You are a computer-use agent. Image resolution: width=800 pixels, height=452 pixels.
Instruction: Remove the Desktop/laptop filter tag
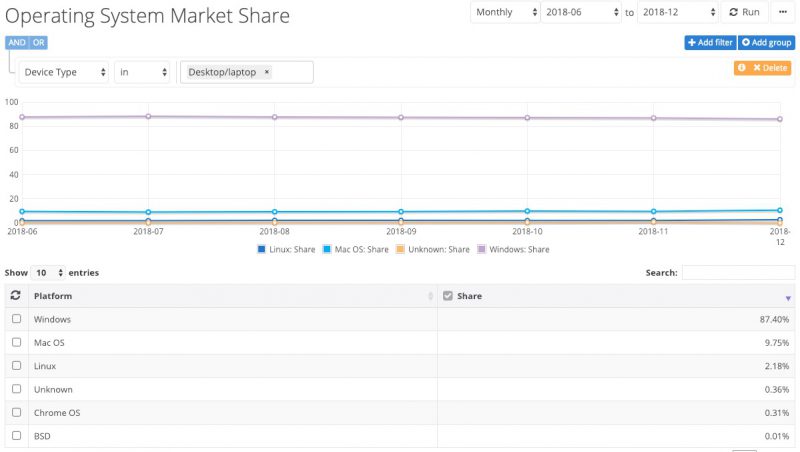[x=266, y=72]
